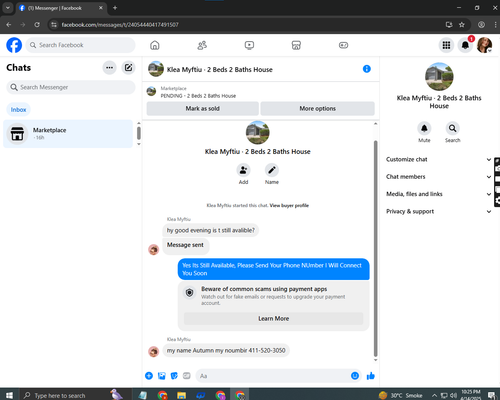
Task: Reload the page in Chrome
Action: (37, 25)
